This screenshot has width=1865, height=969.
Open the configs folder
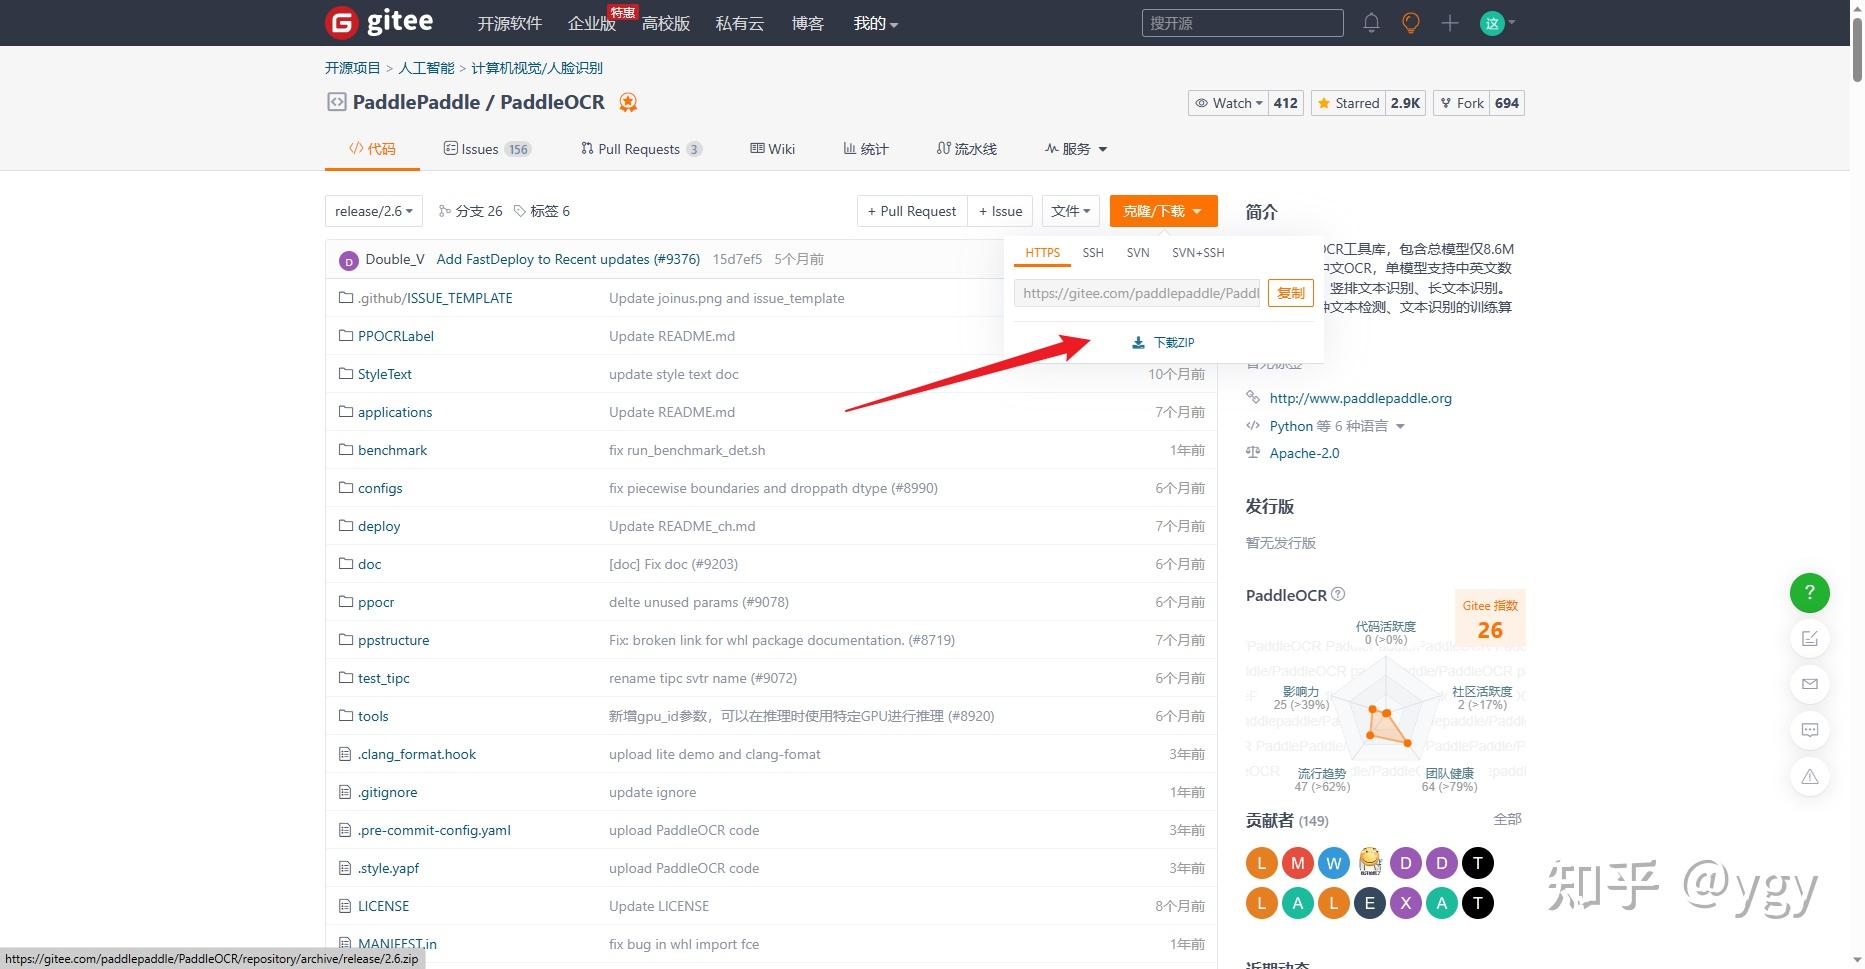coord(380,488)
